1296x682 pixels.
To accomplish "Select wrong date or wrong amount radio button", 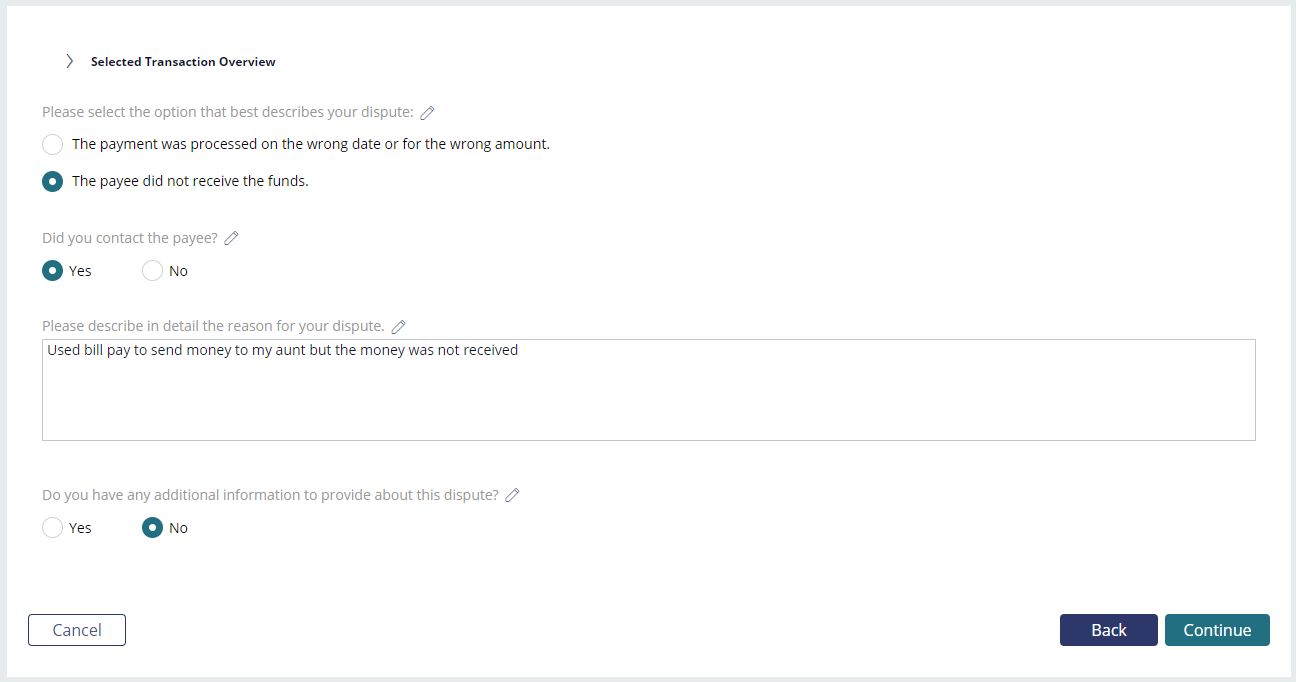I will coord(53,144).
